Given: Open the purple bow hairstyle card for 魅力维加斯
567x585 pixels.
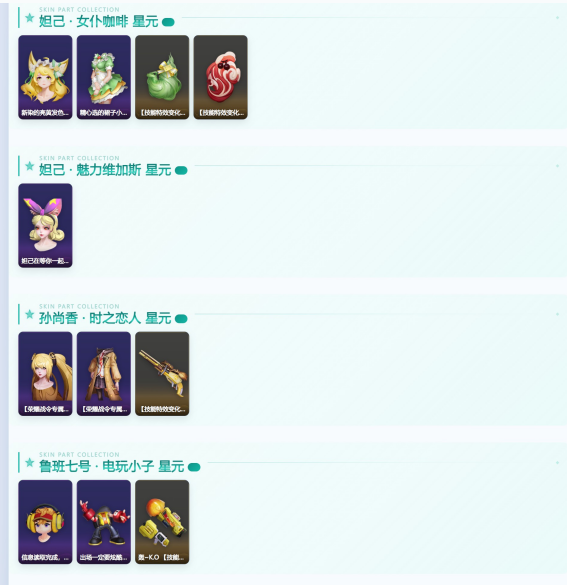Looking at the screenshot, I should point(45,225).
